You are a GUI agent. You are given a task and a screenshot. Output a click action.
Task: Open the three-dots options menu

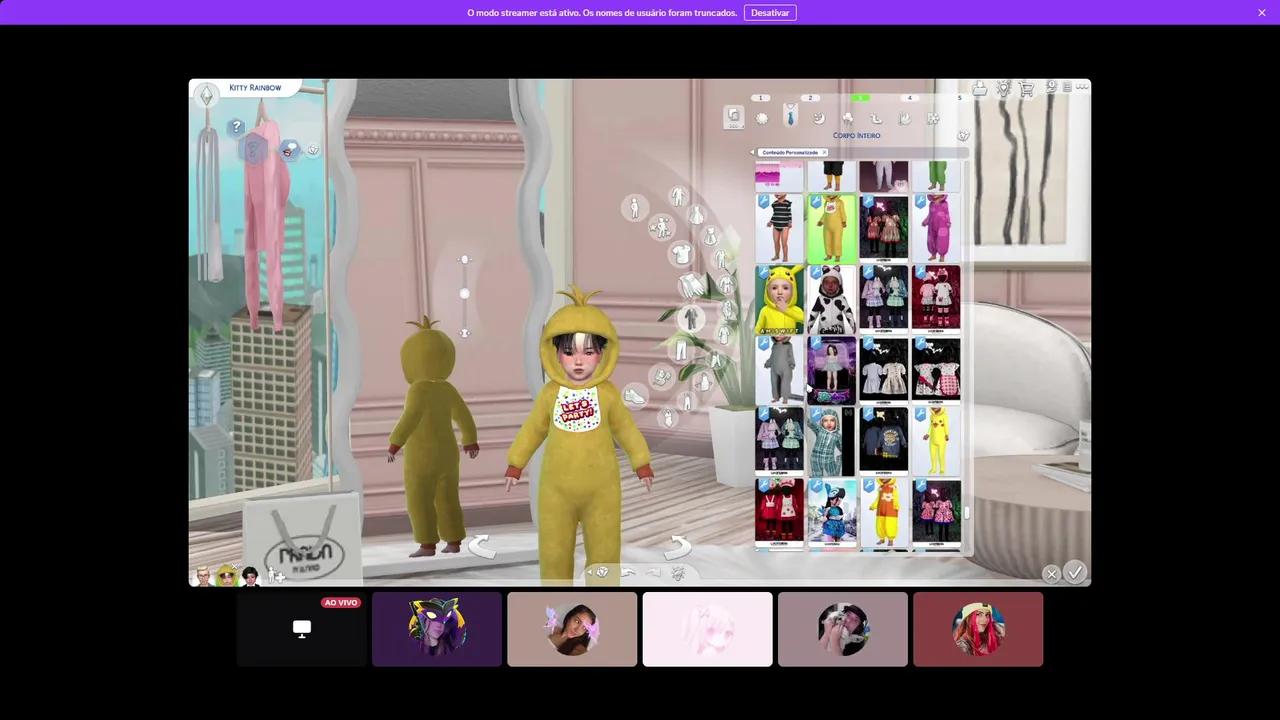click(x=1081, y=87)
